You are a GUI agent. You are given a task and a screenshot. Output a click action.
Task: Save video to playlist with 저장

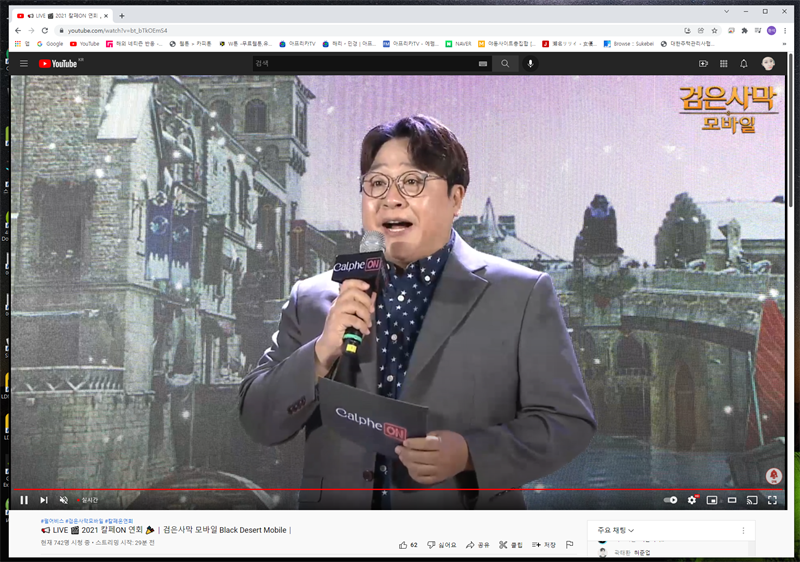pos(543,545)
